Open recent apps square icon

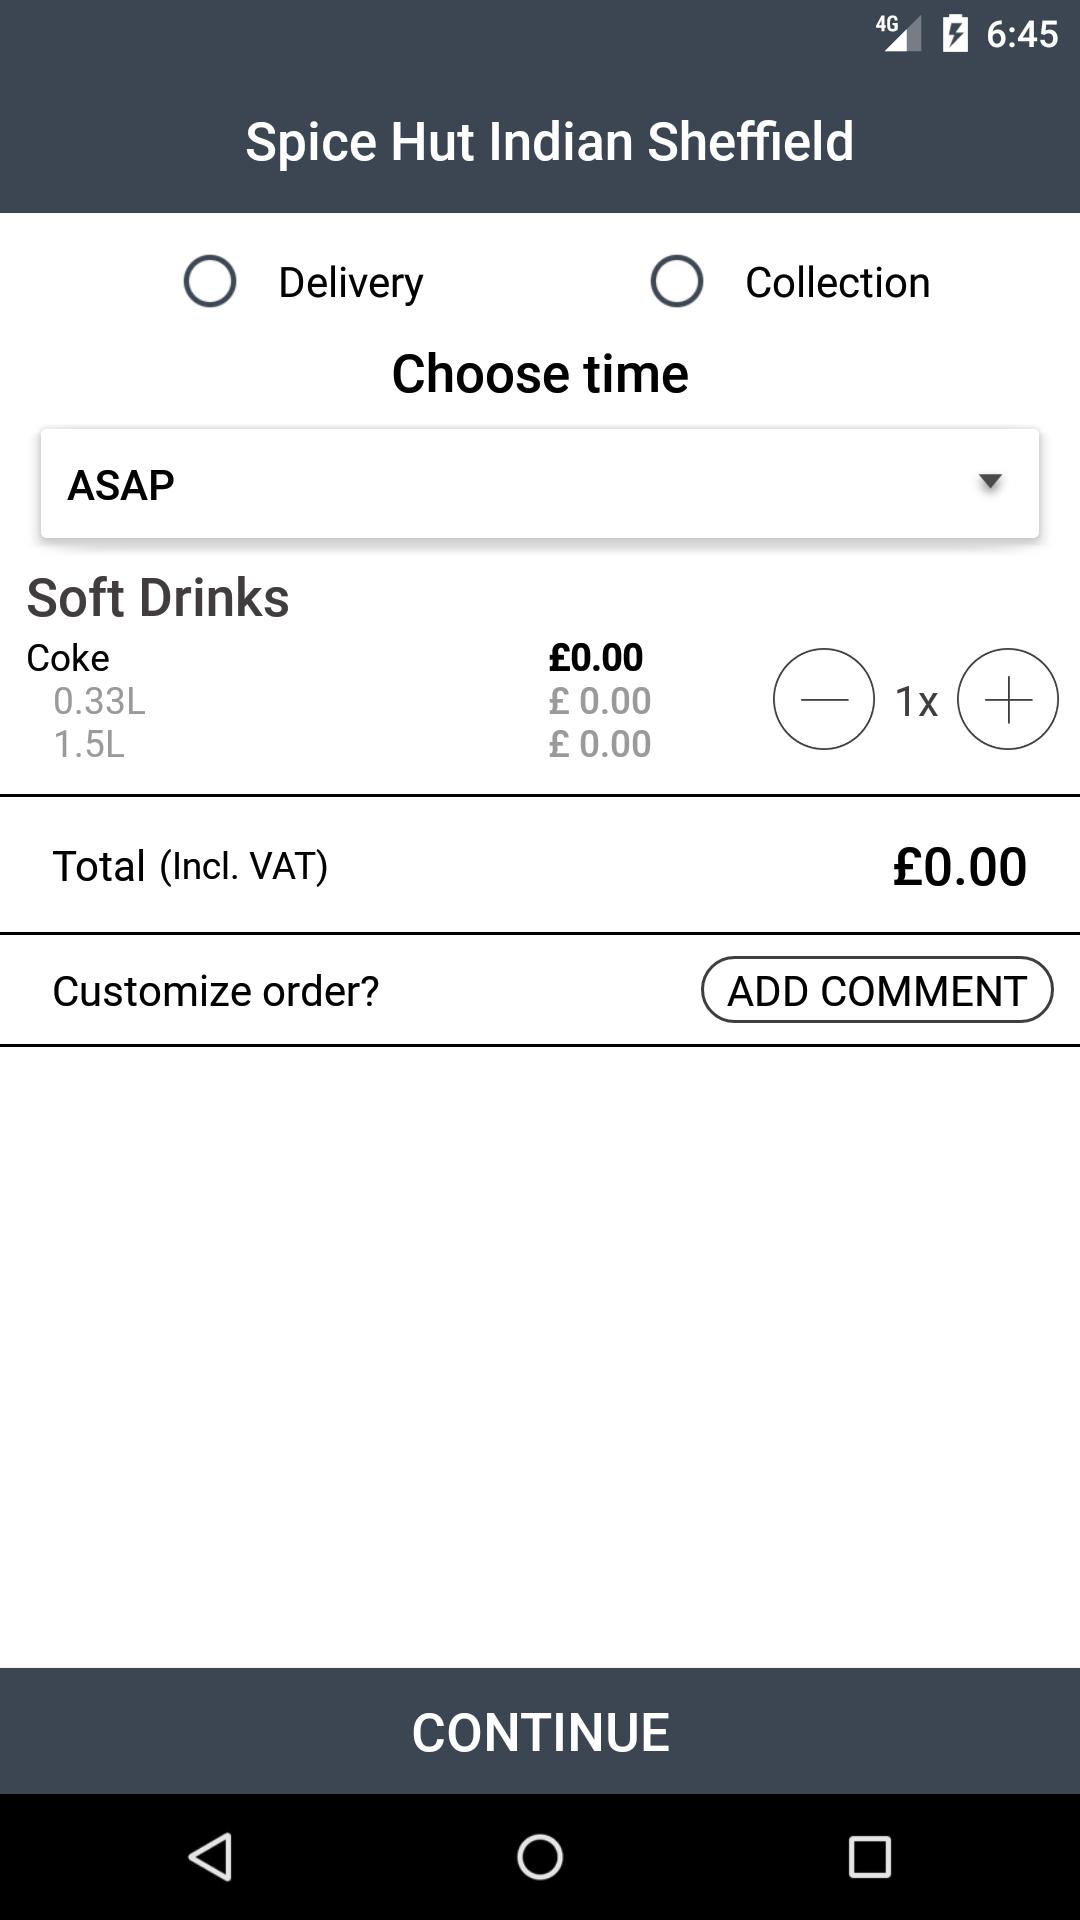869,1857
